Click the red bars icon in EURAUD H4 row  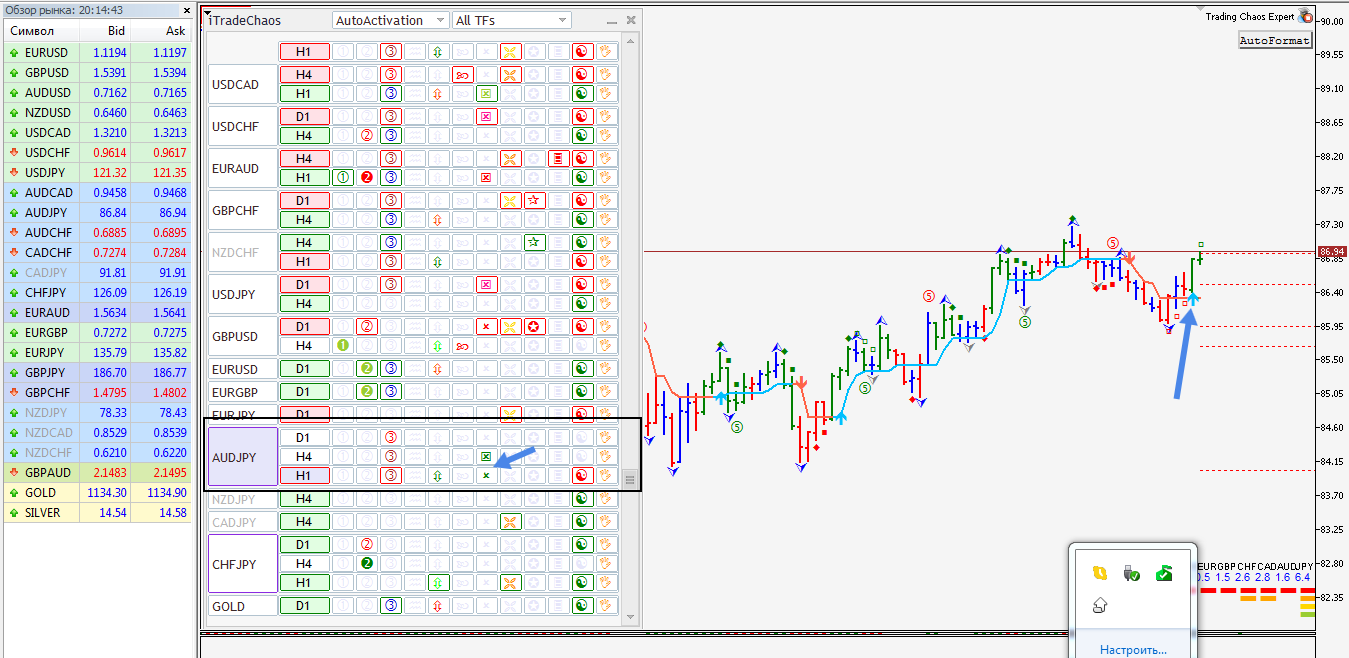click(558, 159)
